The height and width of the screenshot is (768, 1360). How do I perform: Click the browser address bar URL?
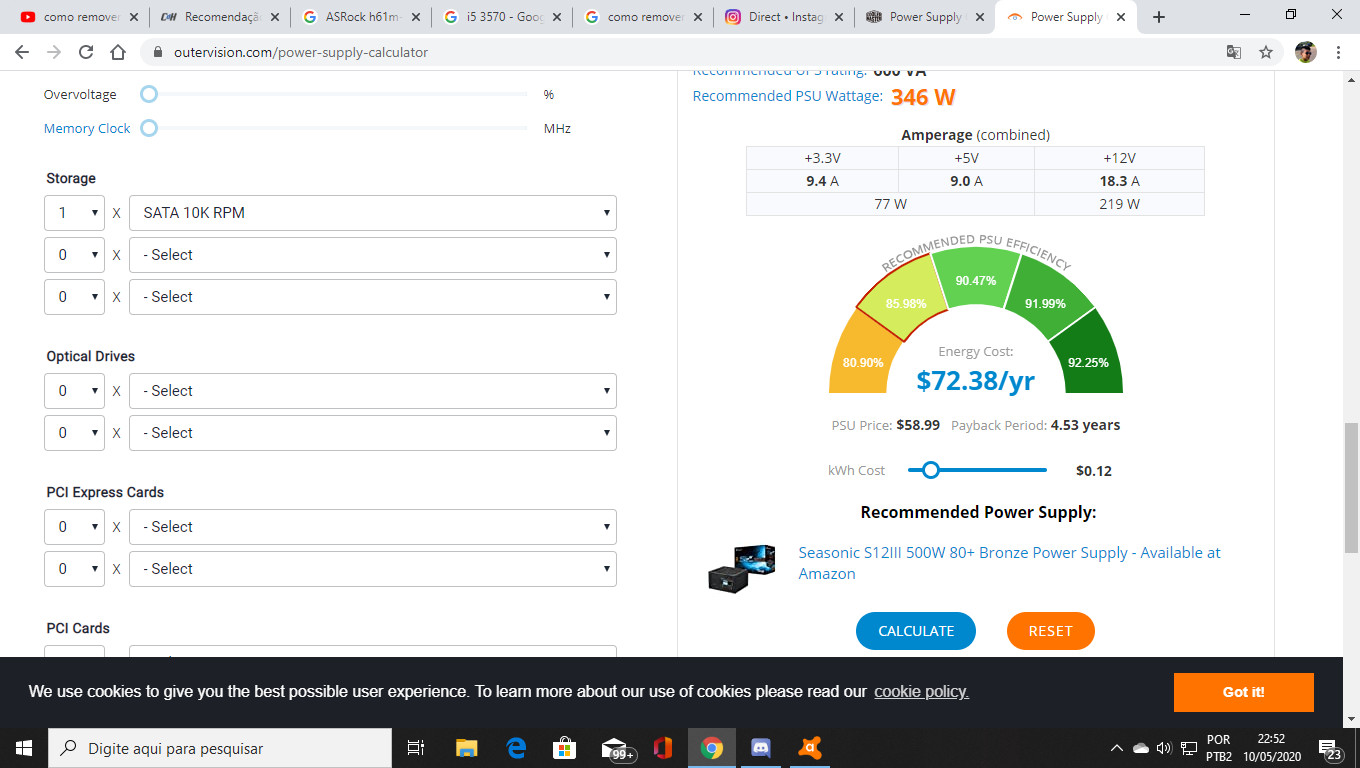pyautogui.click(x=300, y=52)
